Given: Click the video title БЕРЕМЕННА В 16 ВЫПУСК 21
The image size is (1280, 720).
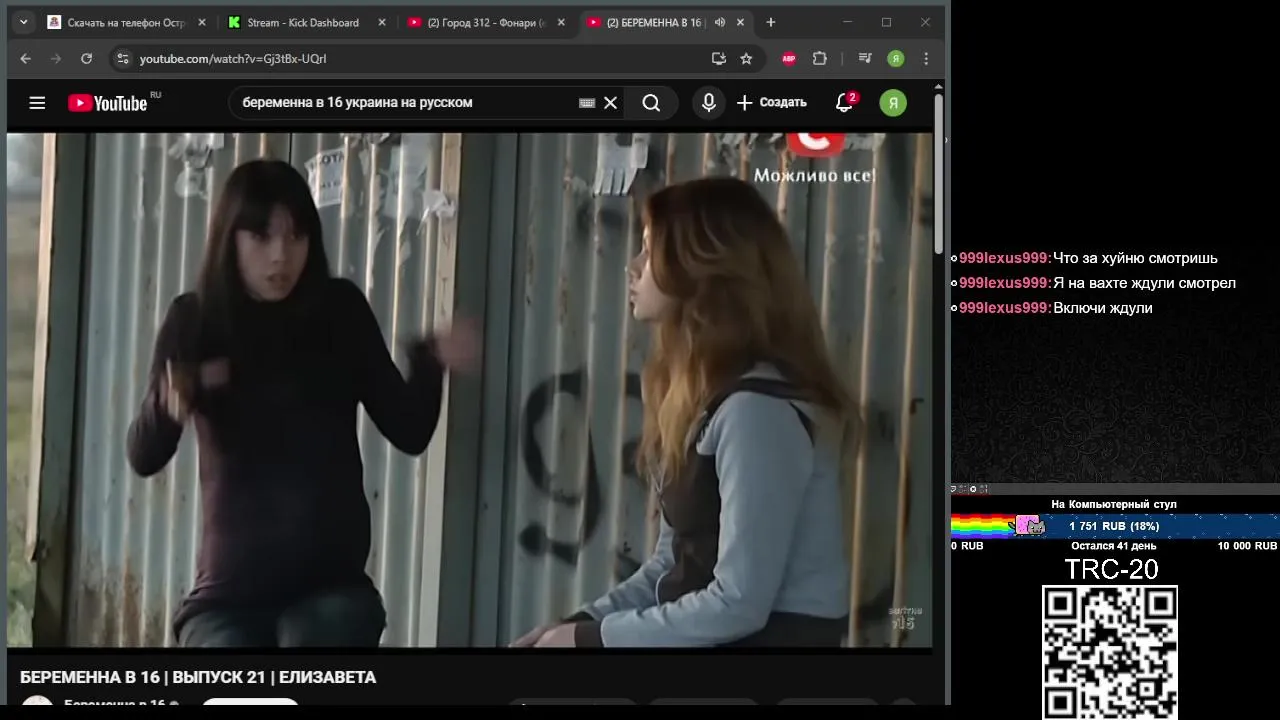Looking at the screenshot, I should 198,677.
